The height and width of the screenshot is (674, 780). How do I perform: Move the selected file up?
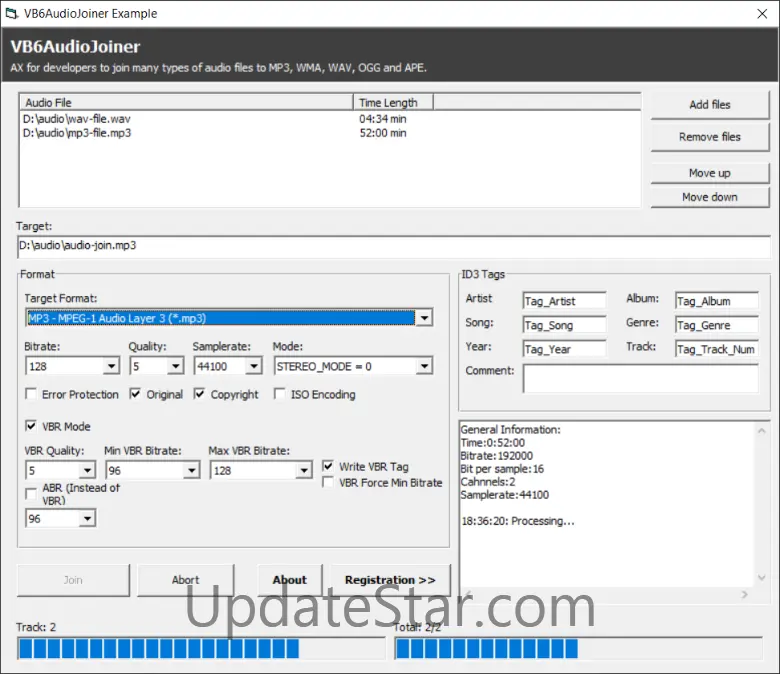pos(709,173)
